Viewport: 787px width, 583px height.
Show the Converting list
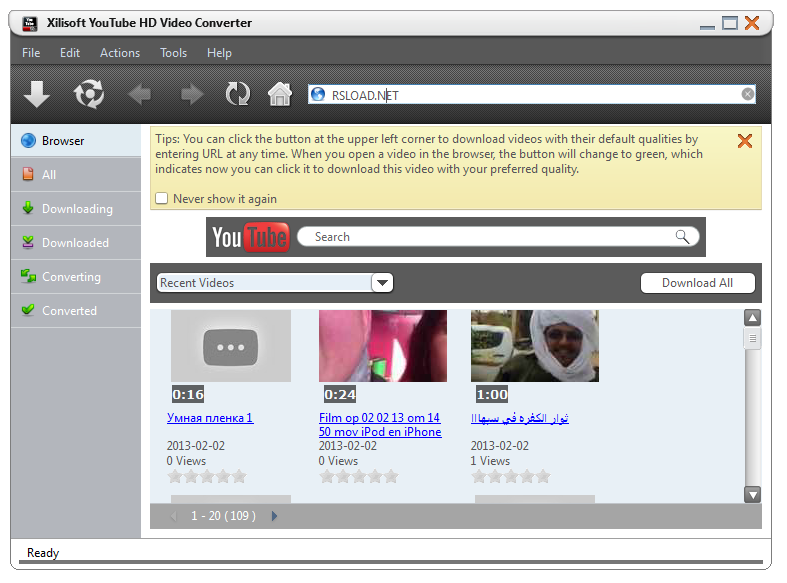pyautogui.click(x=76, y=276)
